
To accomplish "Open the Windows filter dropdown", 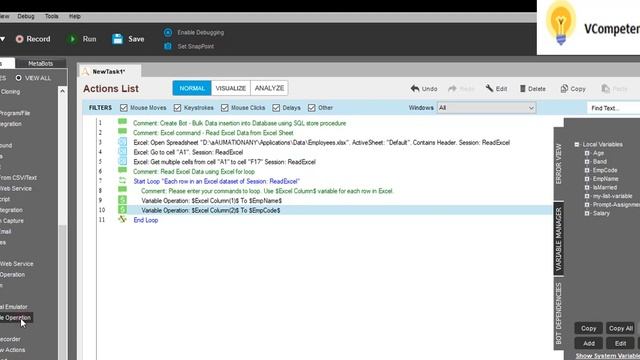I will click(486, 108).
